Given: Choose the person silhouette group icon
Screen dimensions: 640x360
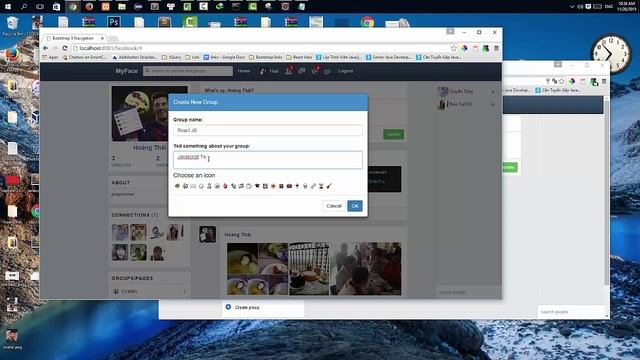Looking at the screenshot, I should tap(209, 186).
